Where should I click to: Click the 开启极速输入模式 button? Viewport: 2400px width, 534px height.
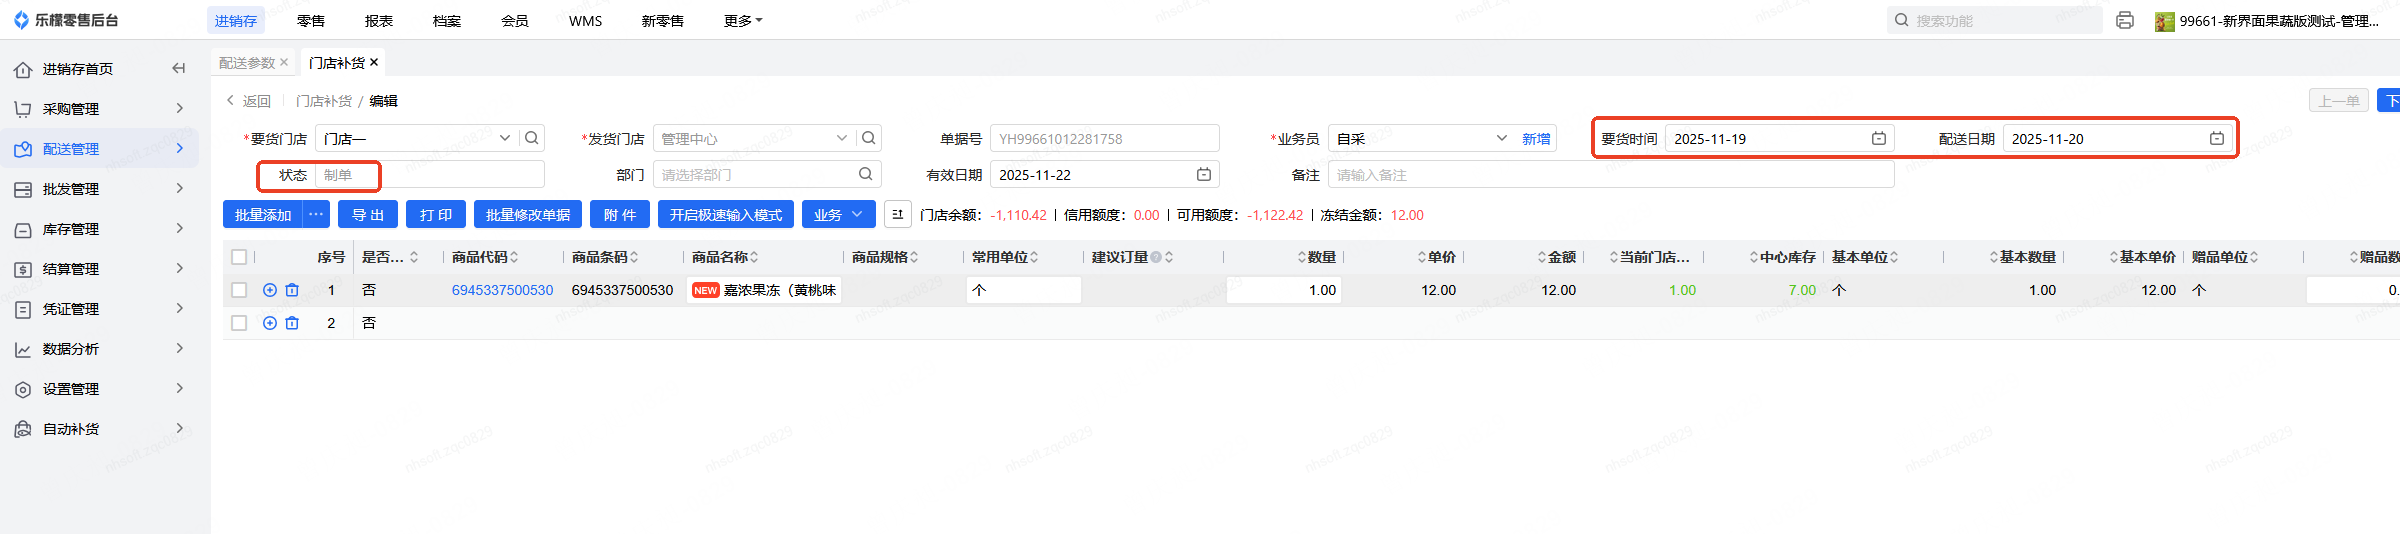(726, 214)
